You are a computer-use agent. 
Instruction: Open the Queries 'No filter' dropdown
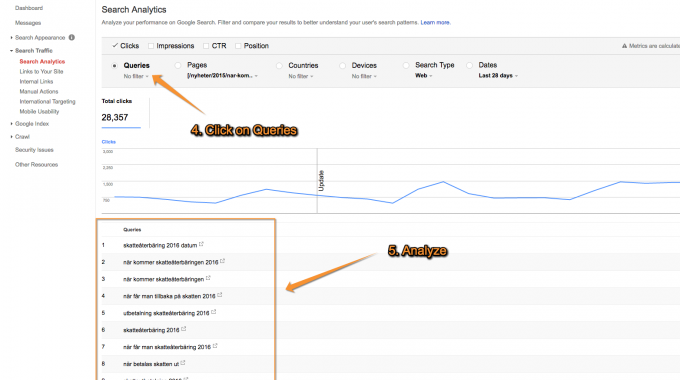pos(136,76)
